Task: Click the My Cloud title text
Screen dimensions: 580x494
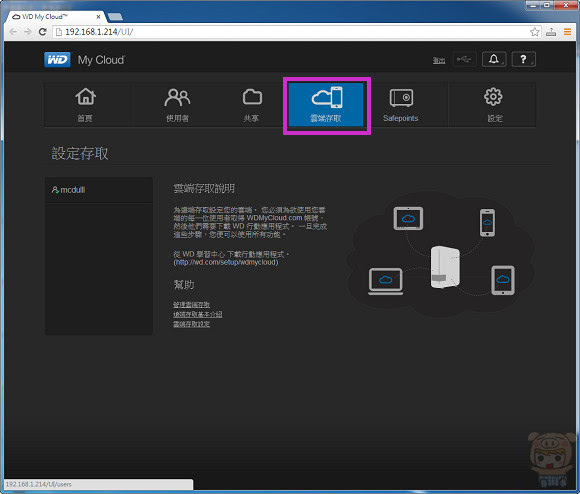Action: (x=101, y=60)
